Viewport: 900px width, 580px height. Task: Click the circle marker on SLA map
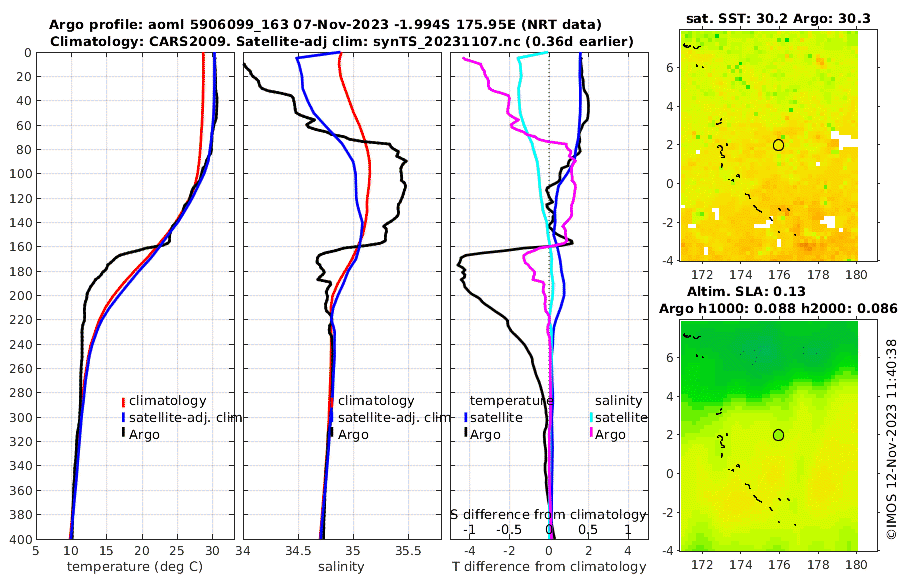(x=778, y=435)
